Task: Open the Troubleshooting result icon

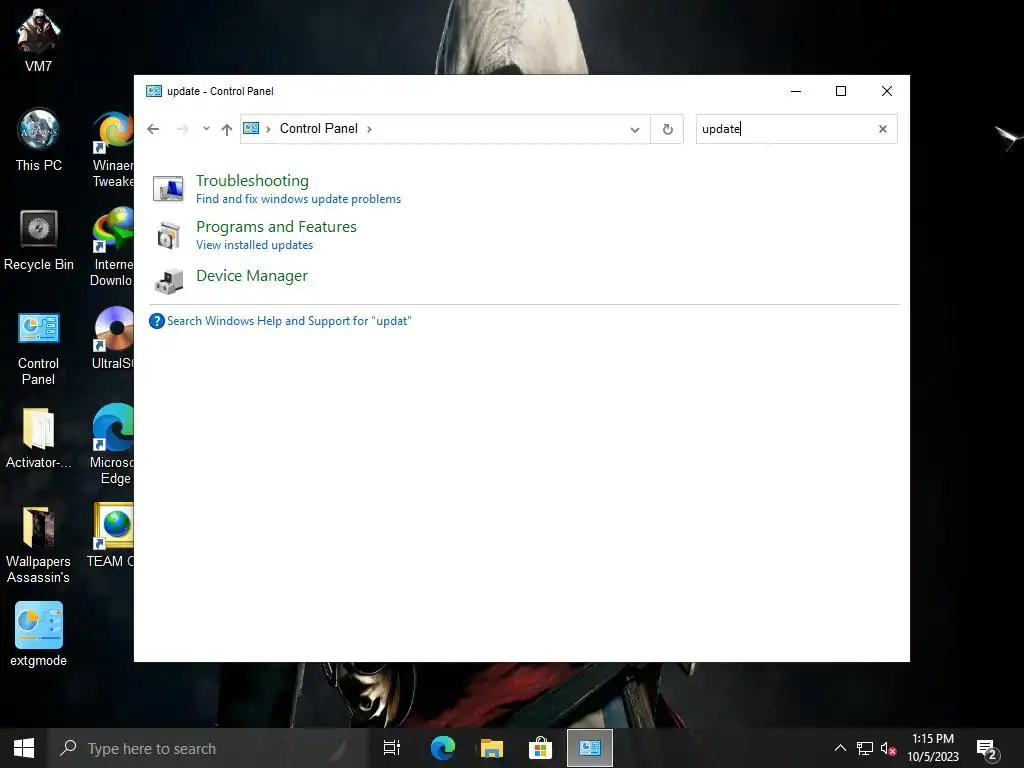Action: (168, 189)
